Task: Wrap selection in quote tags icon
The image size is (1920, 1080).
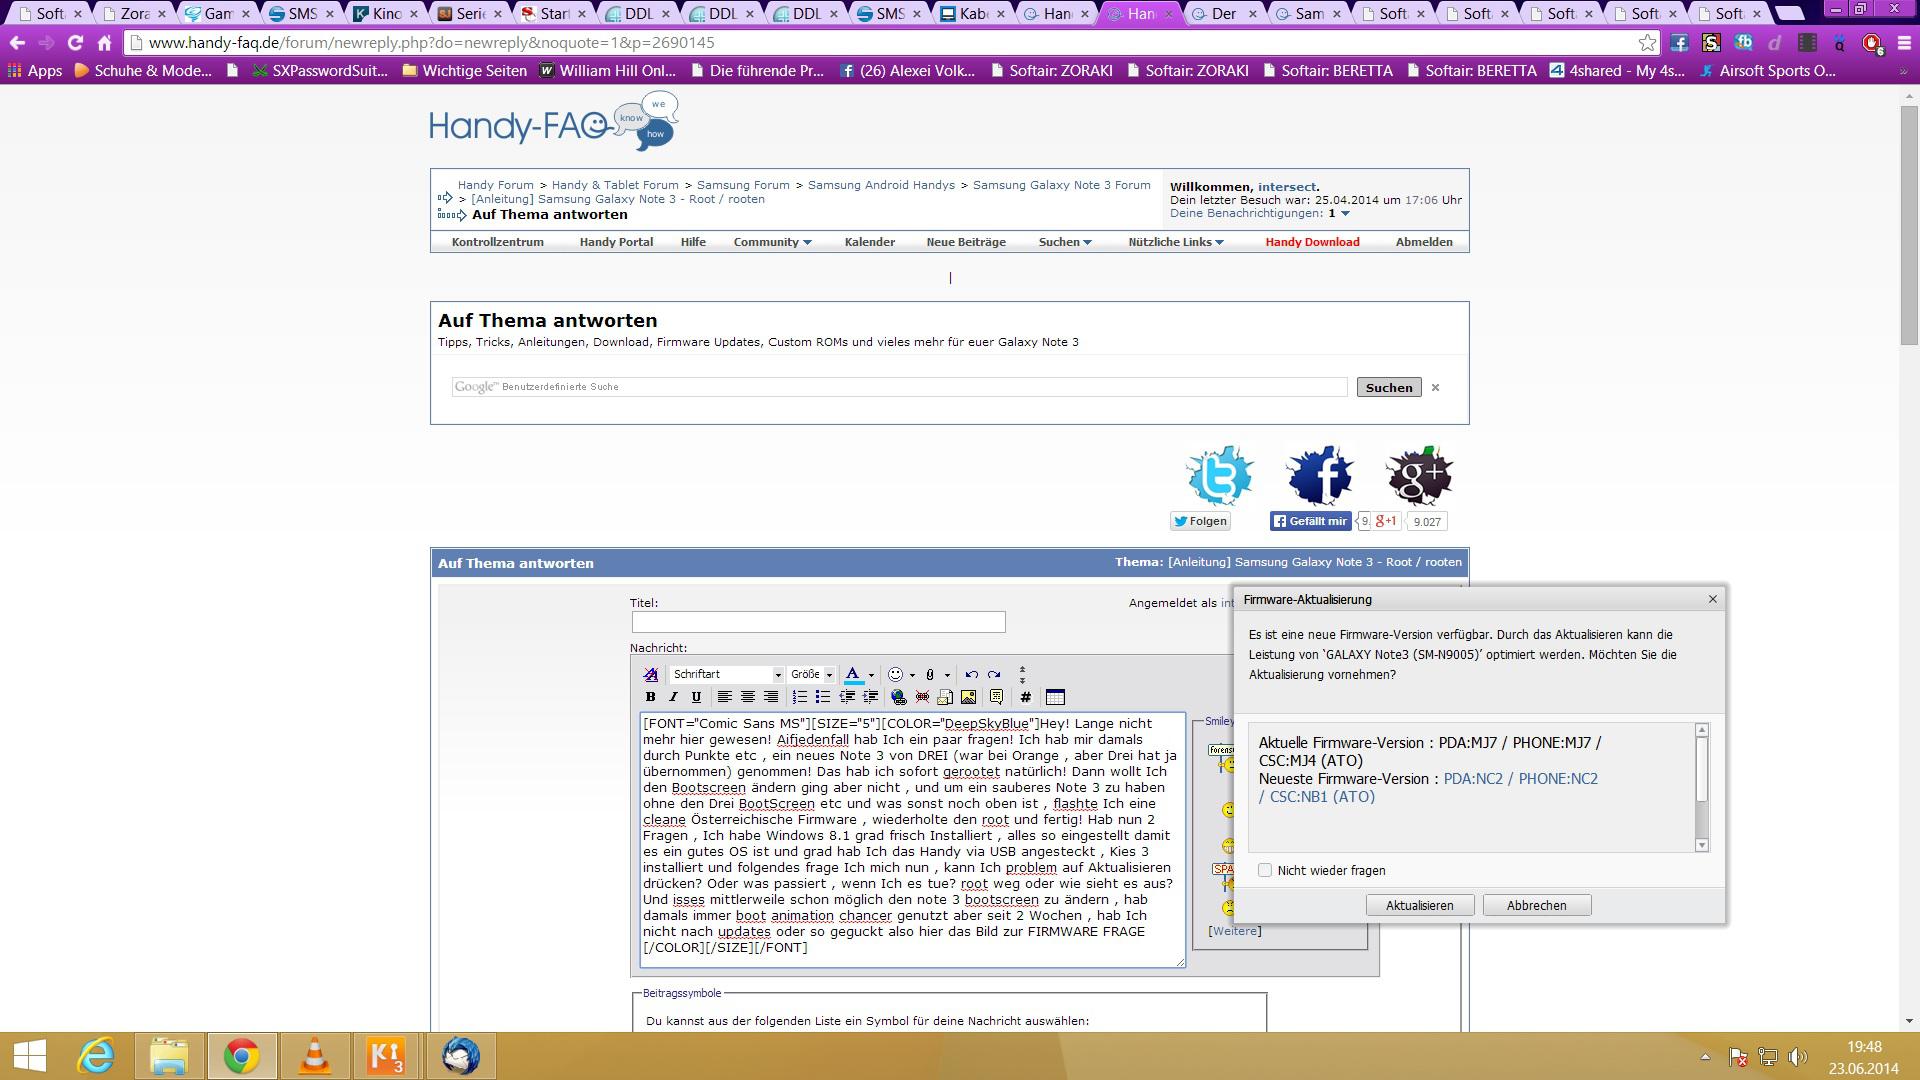Action: [996, 697]
